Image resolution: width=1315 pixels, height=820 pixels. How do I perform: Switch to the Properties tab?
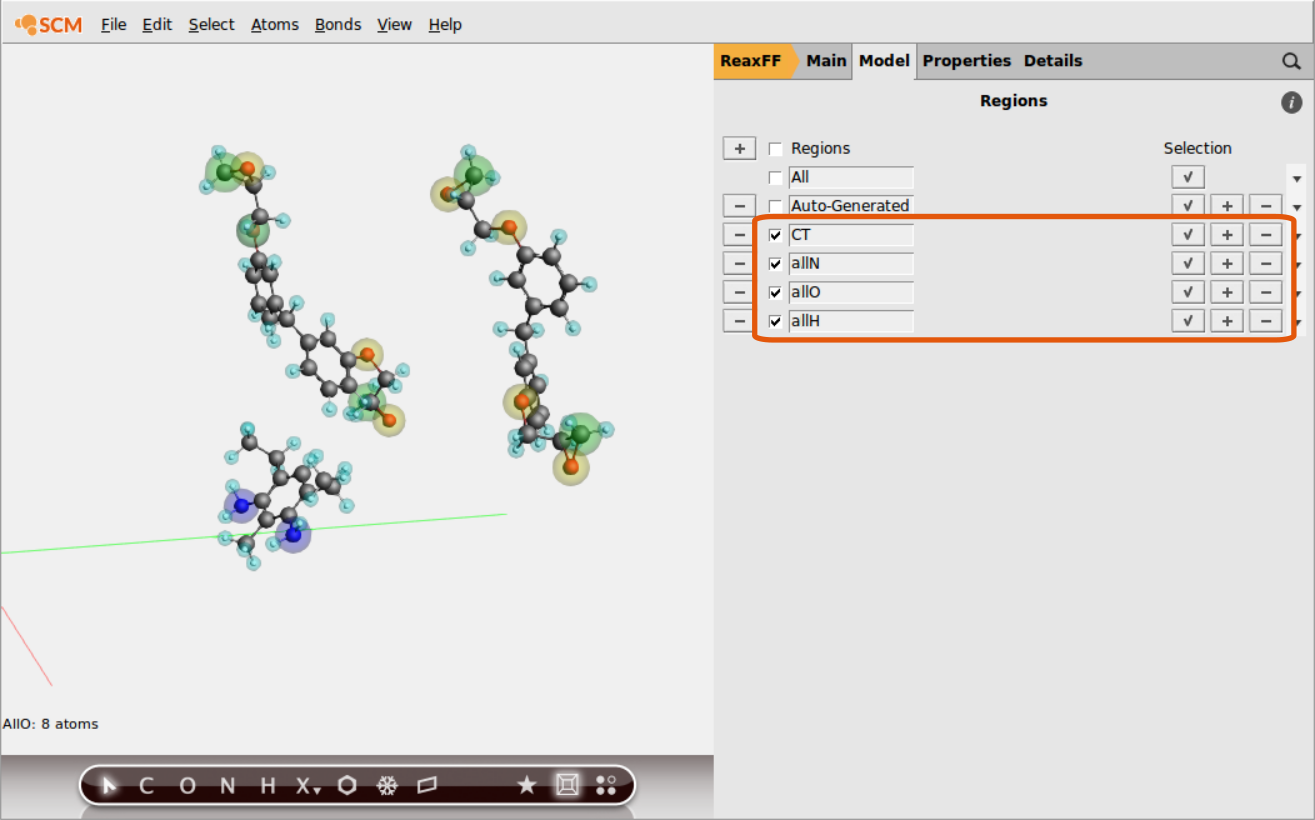click(x=966, y=61)
